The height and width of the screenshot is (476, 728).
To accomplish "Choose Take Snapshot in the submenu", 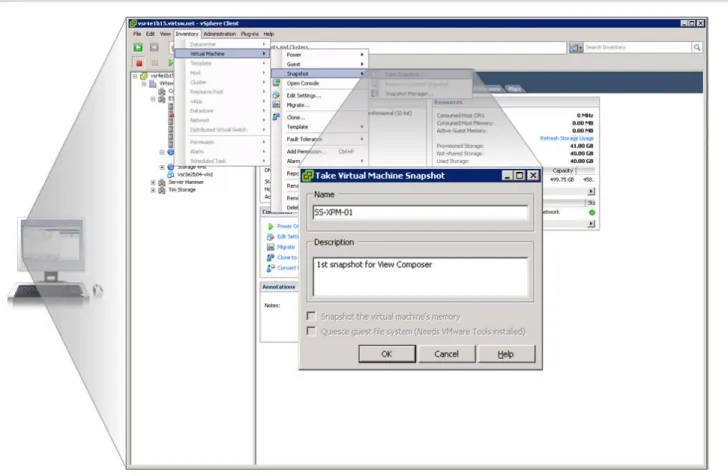I will tap(420, 74).
